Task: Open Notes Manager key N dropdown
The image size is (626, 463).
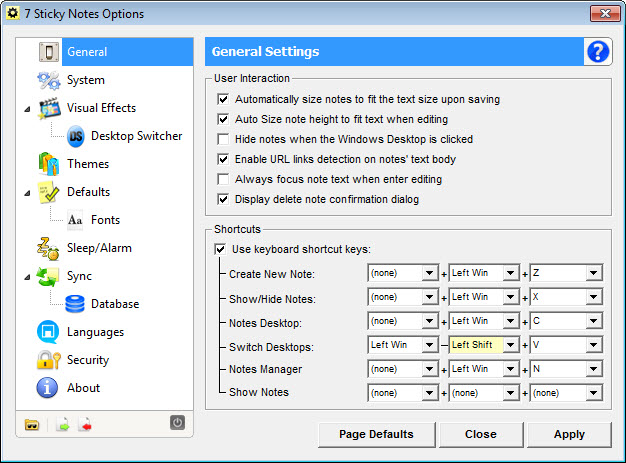Action: click(593, 369)
